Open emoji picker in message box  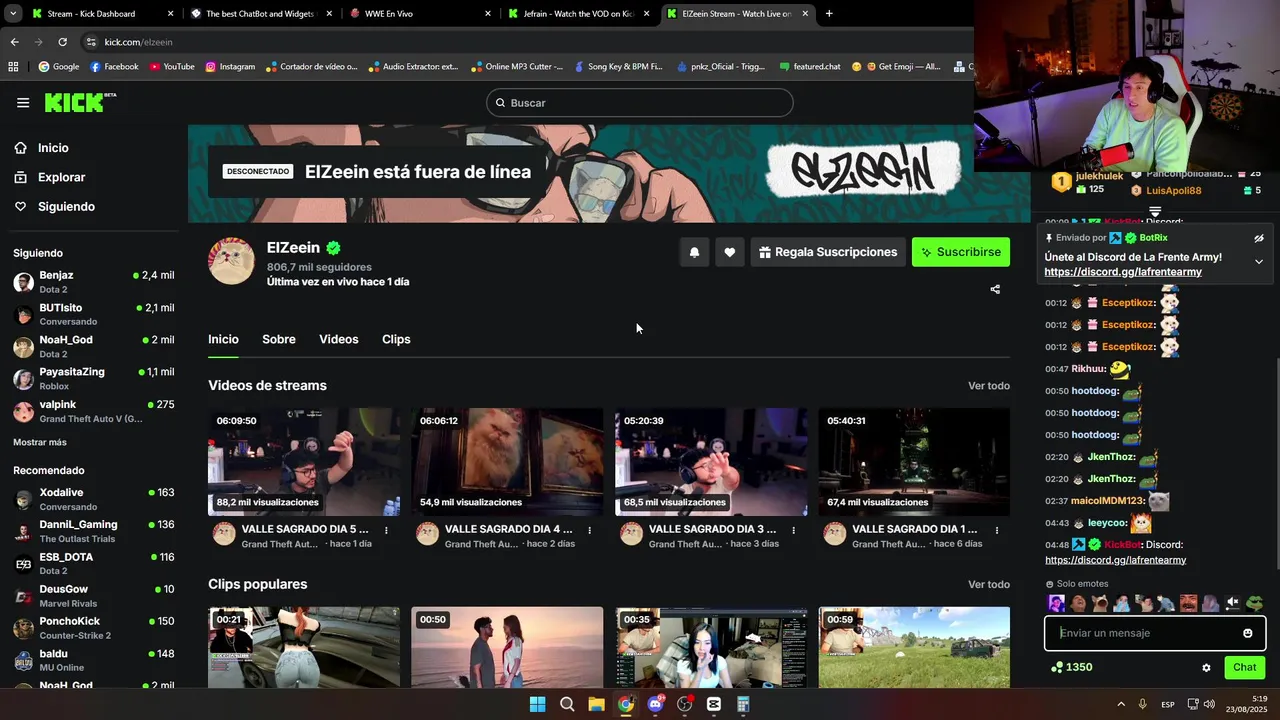coord(1248,633)
